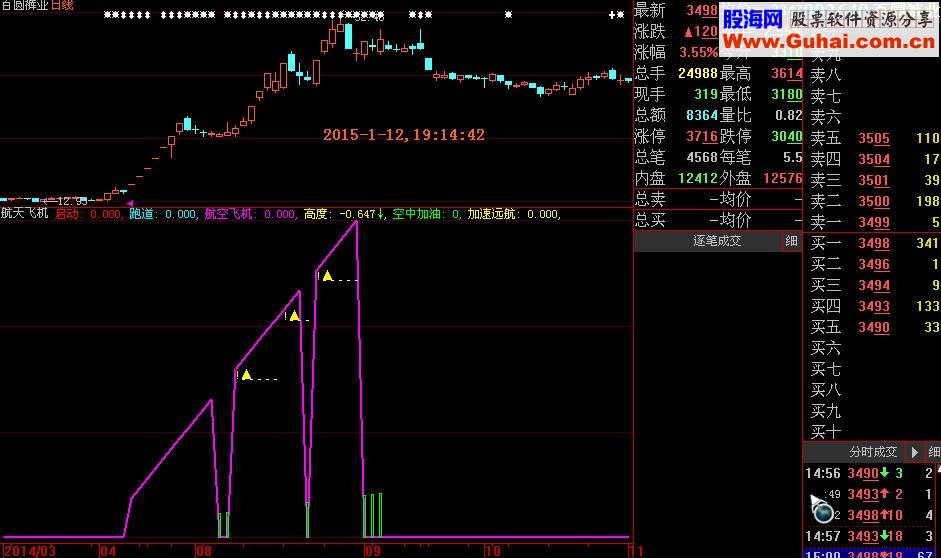This screenshot has width=941, height=558.
Task: Click the 12.95 low price label
Action: [72, 200]
